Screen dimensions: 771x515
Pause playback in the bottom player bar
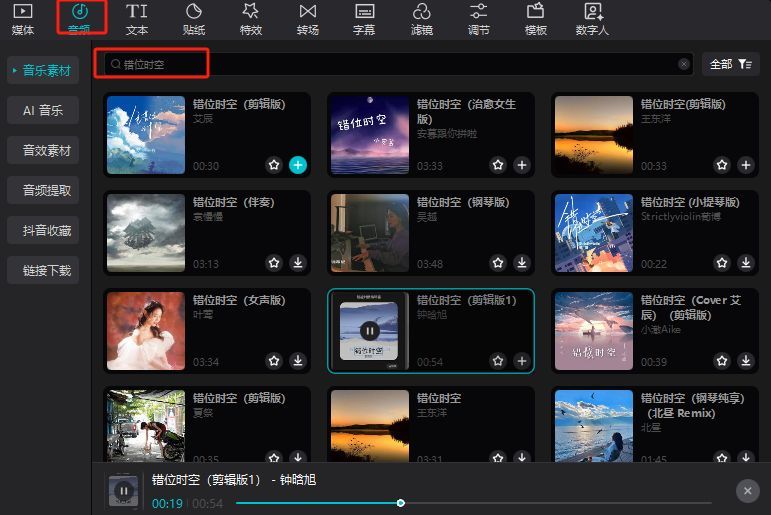tap(123, 490)
